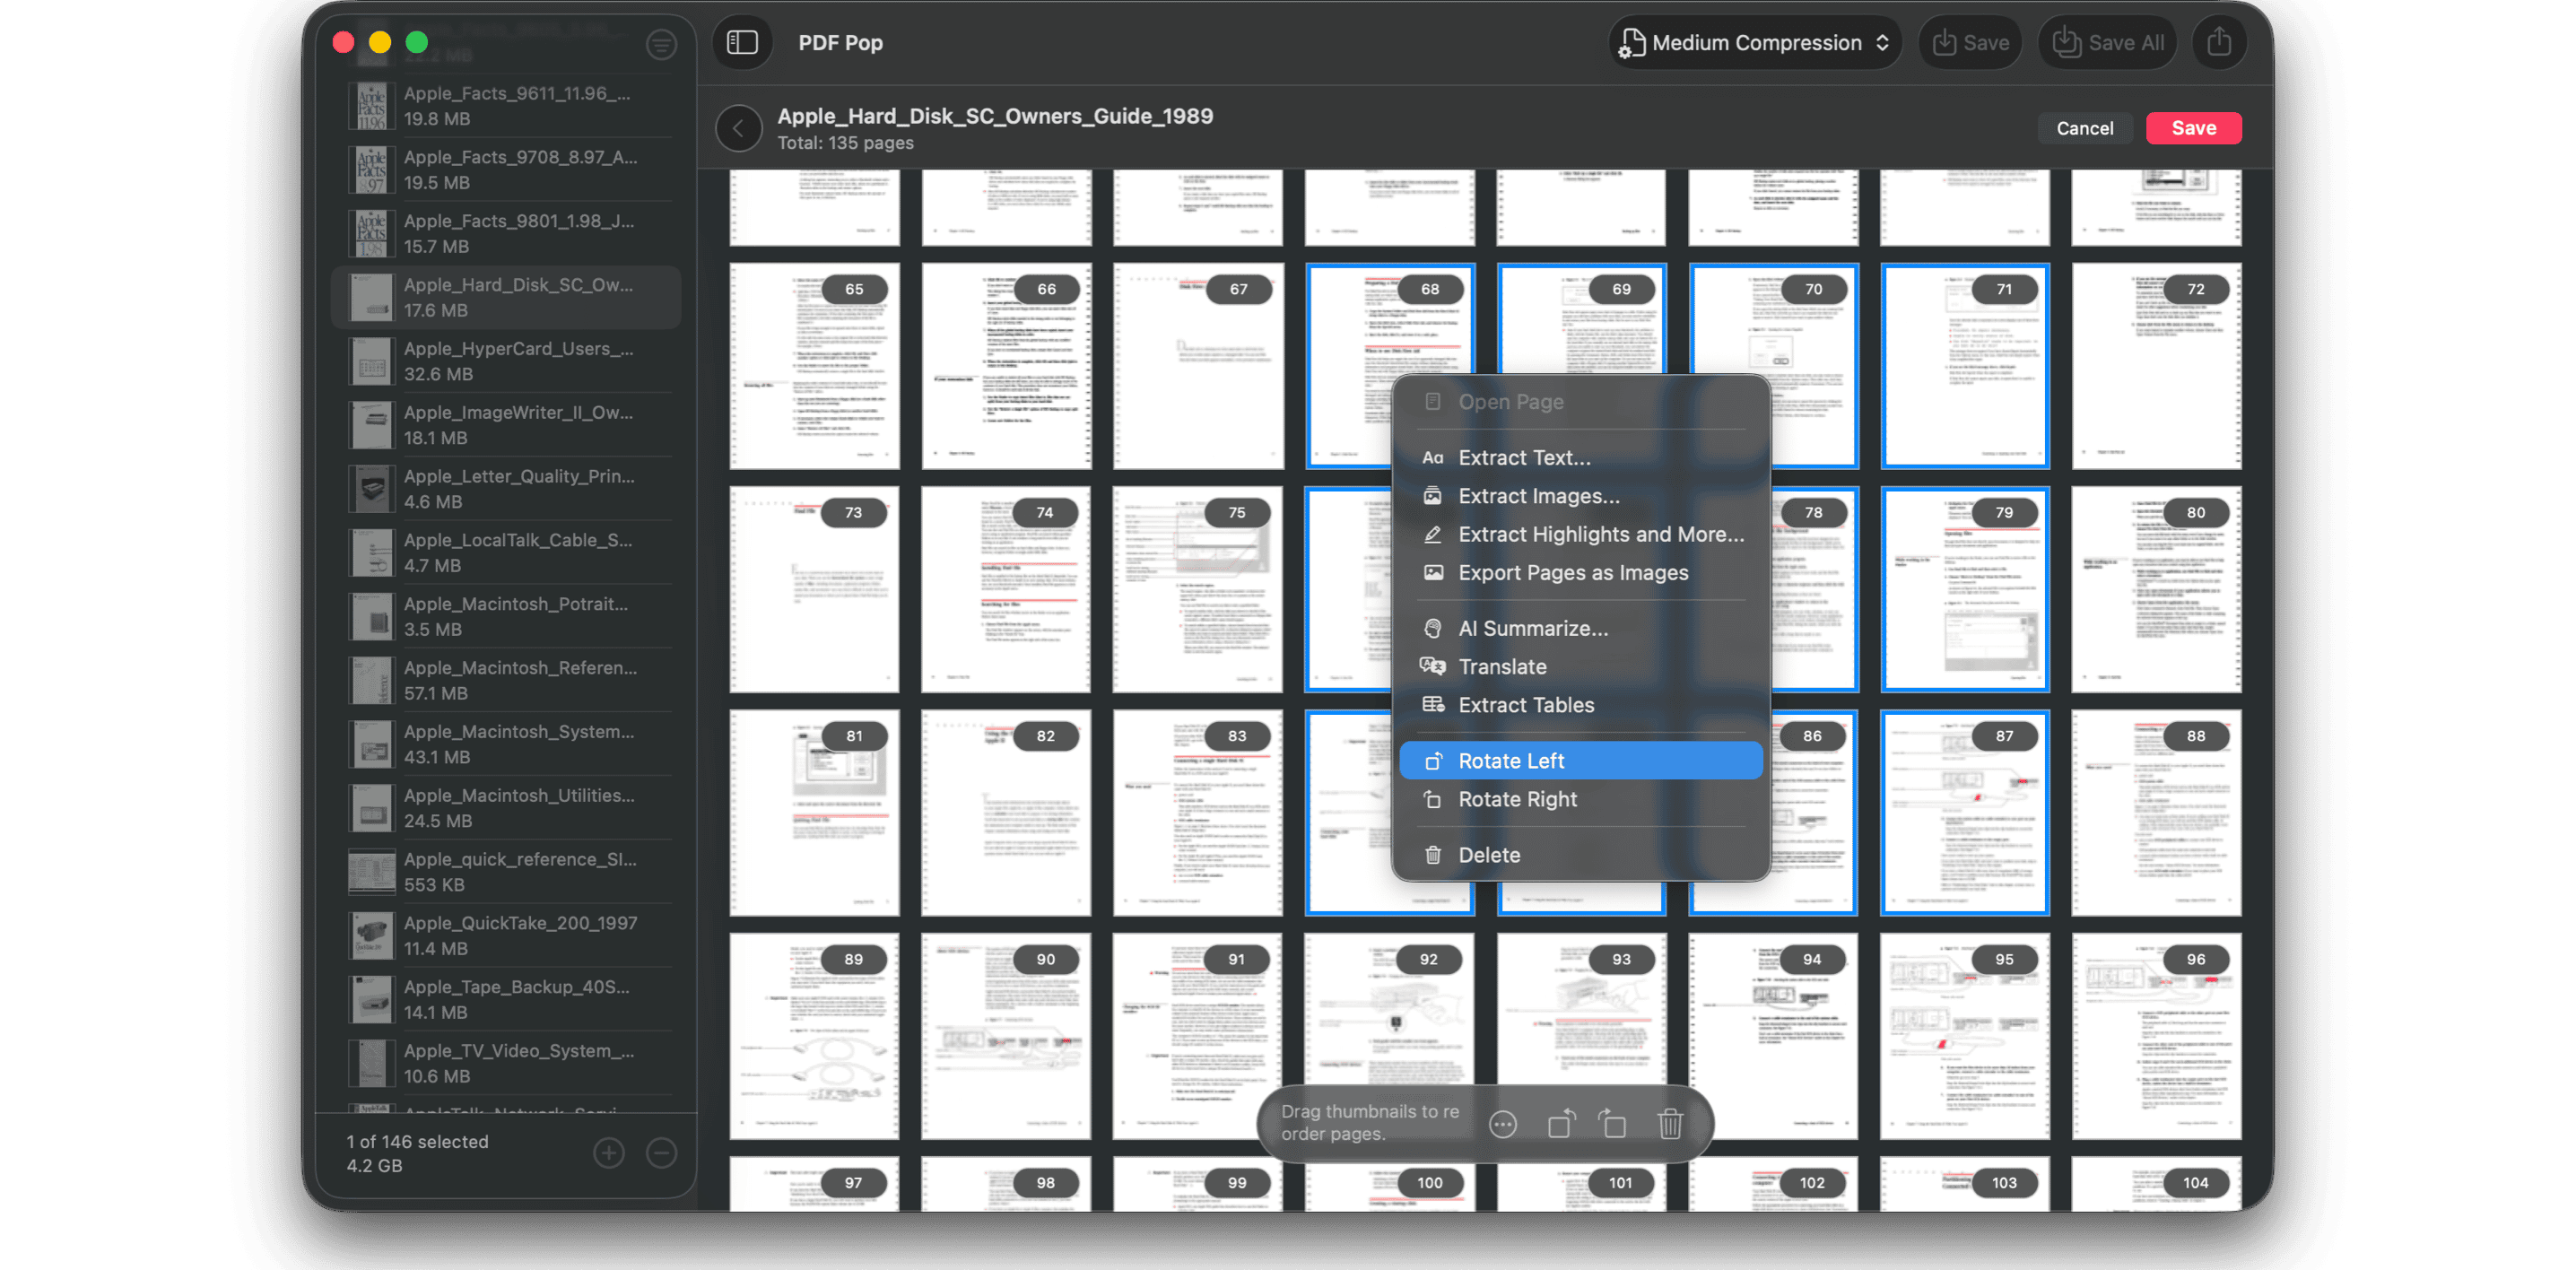Click the add file plus icon in the sidebar
2576x1270 pixels.
coord(608,1153)
